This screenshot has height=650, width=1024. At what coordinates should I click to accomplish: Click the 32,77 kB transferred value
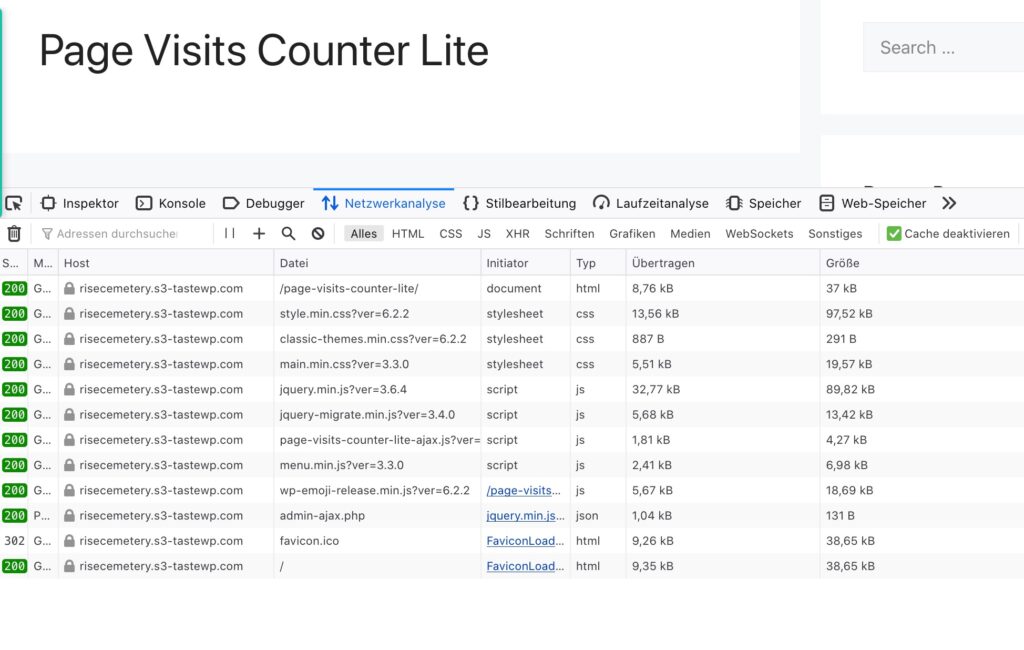[x=656, y=389]
